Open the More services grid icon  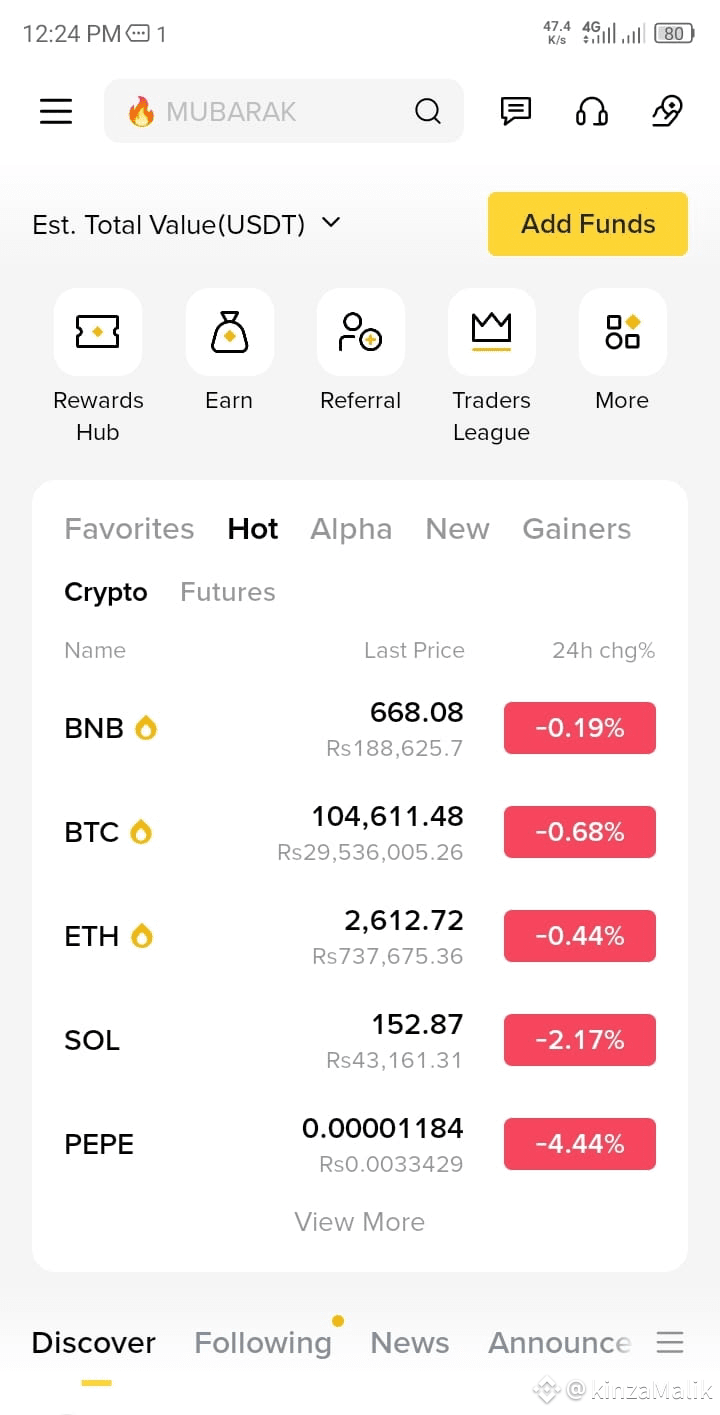(x=622, y=332)
